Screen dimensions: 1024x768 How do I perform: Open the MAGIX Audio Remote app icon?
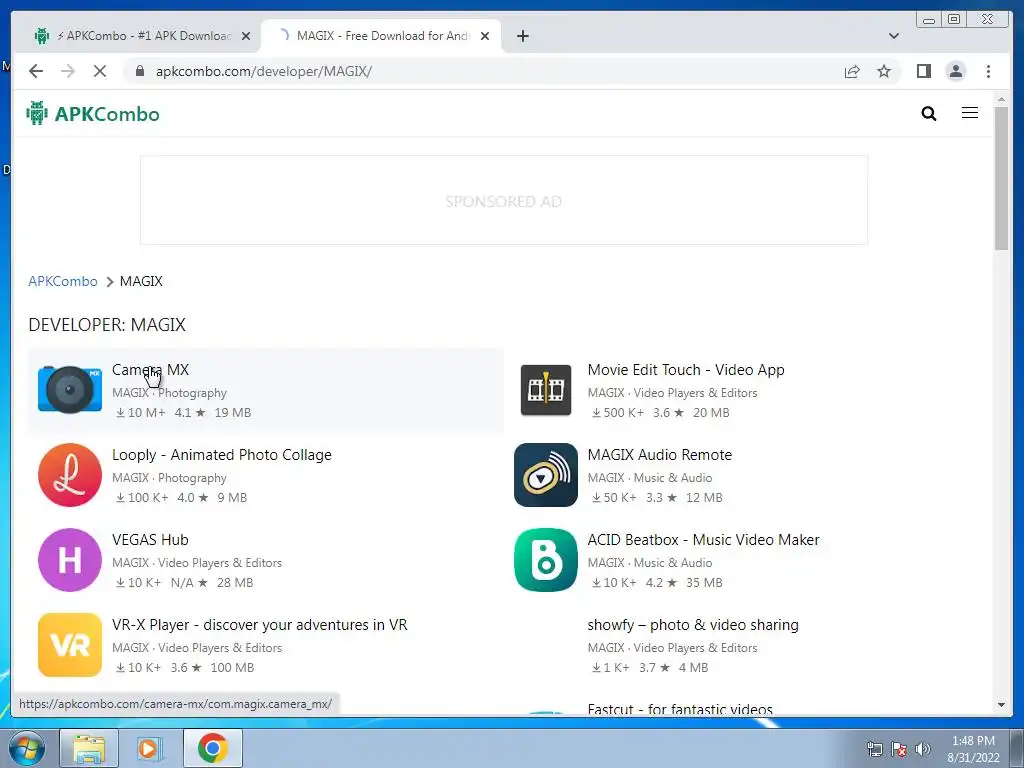tap(546, 475)
